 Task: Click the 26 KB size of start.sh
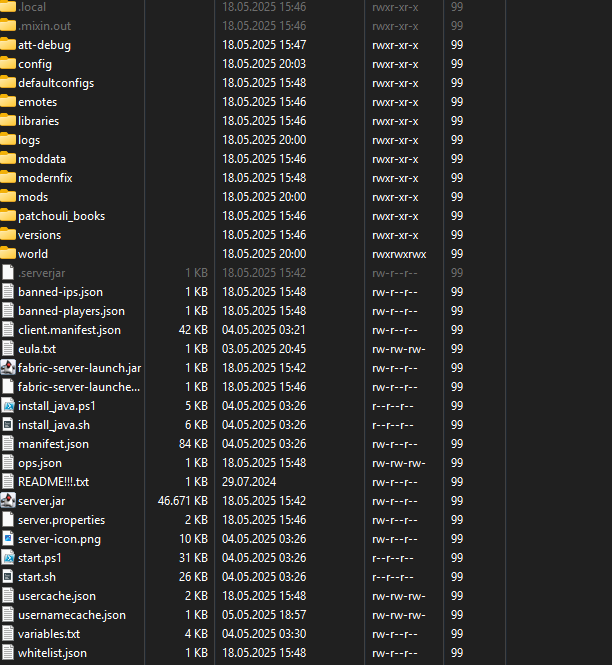(x=193, y=577)
